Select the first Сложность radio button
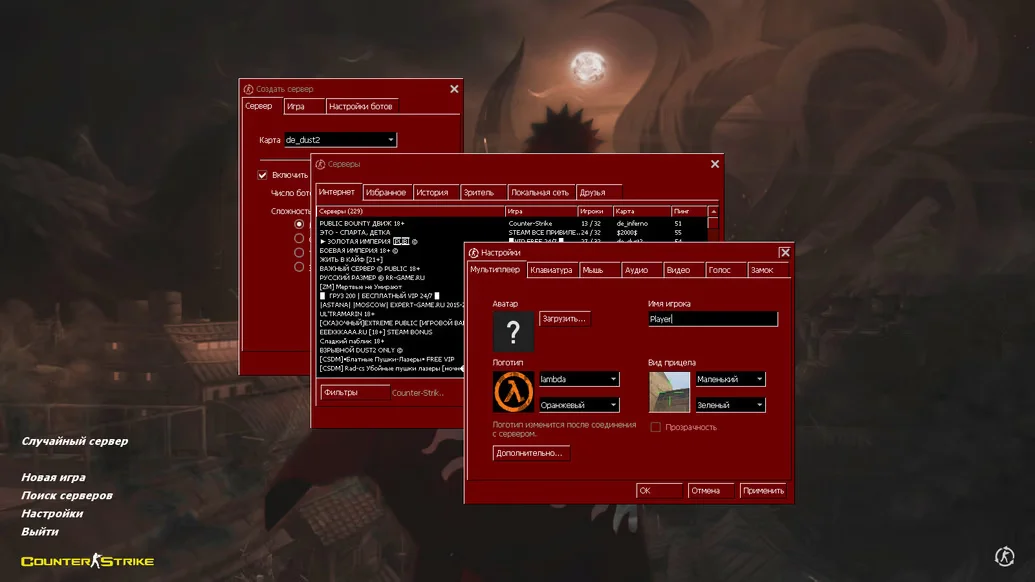 pos(299,225)
